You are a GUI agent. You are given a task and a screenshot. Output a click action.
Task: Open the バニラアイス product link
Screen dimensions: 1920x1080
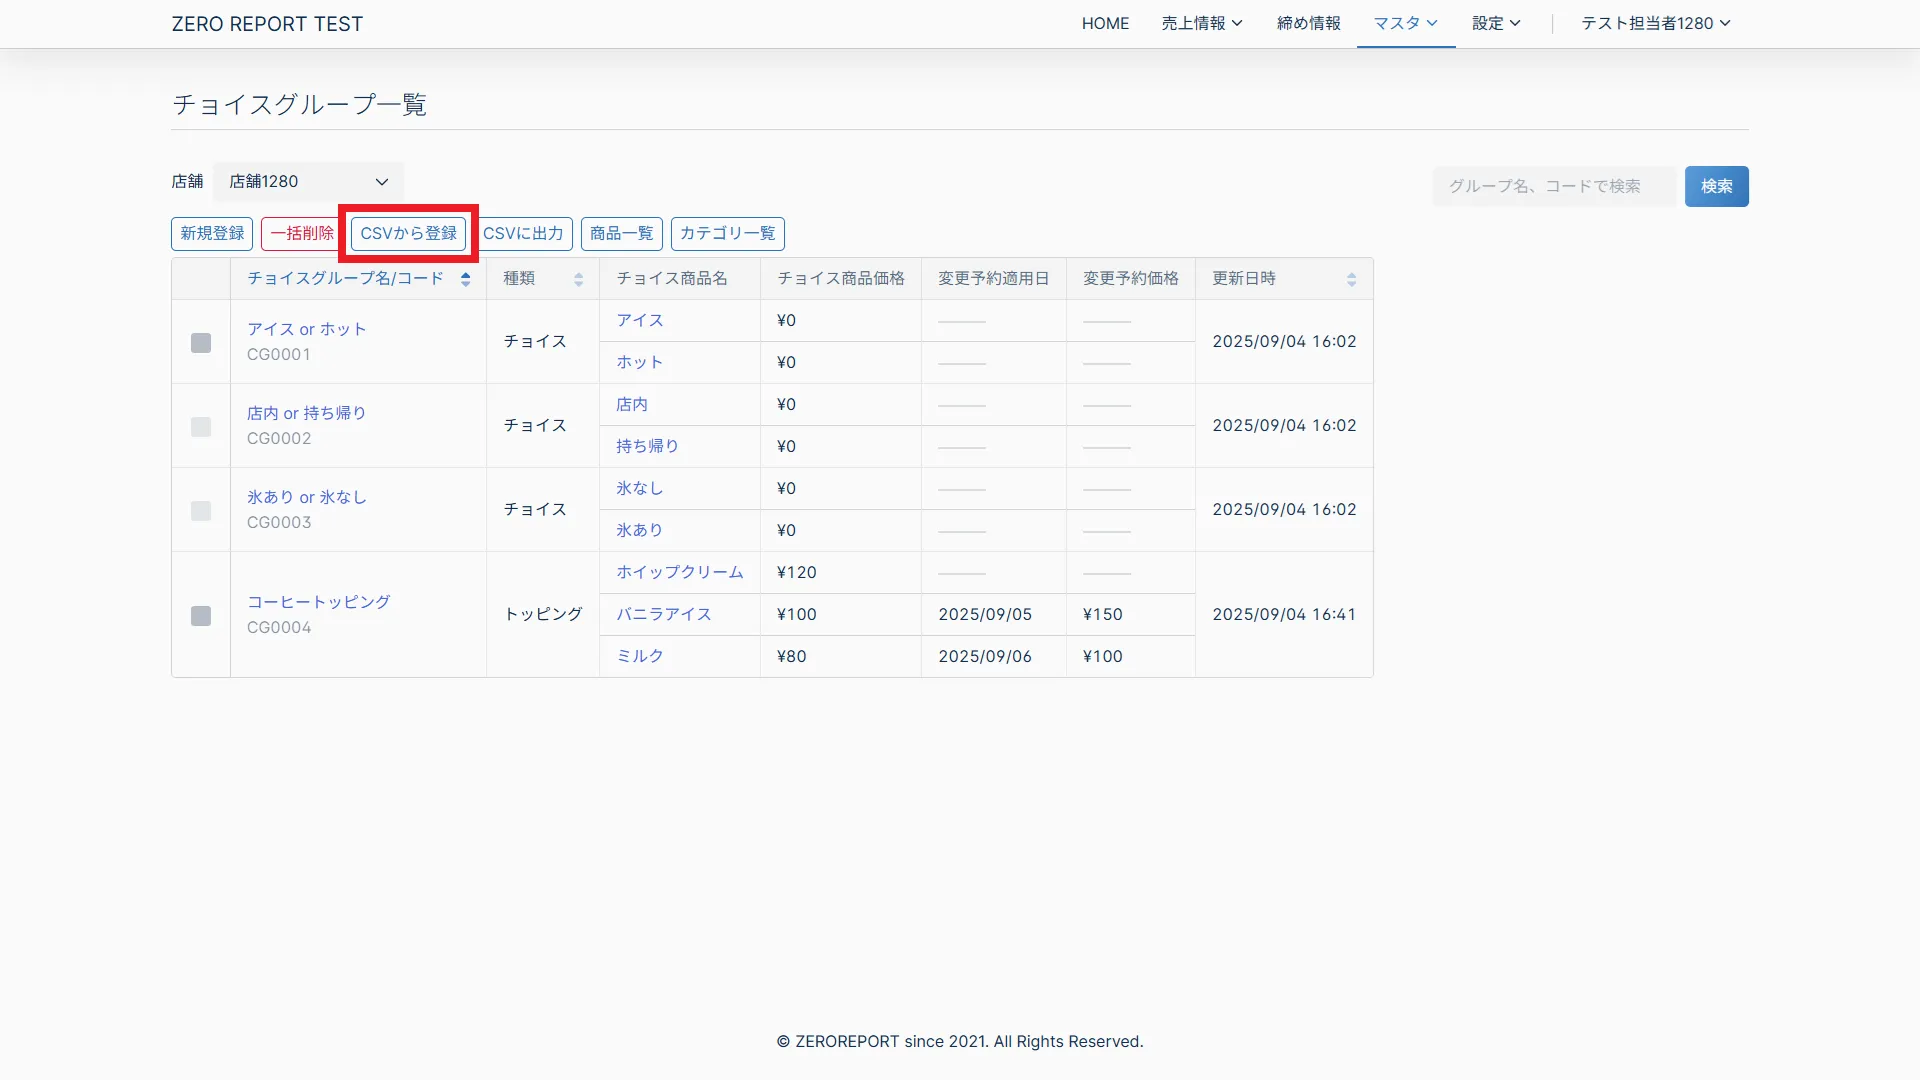(663, 614)
